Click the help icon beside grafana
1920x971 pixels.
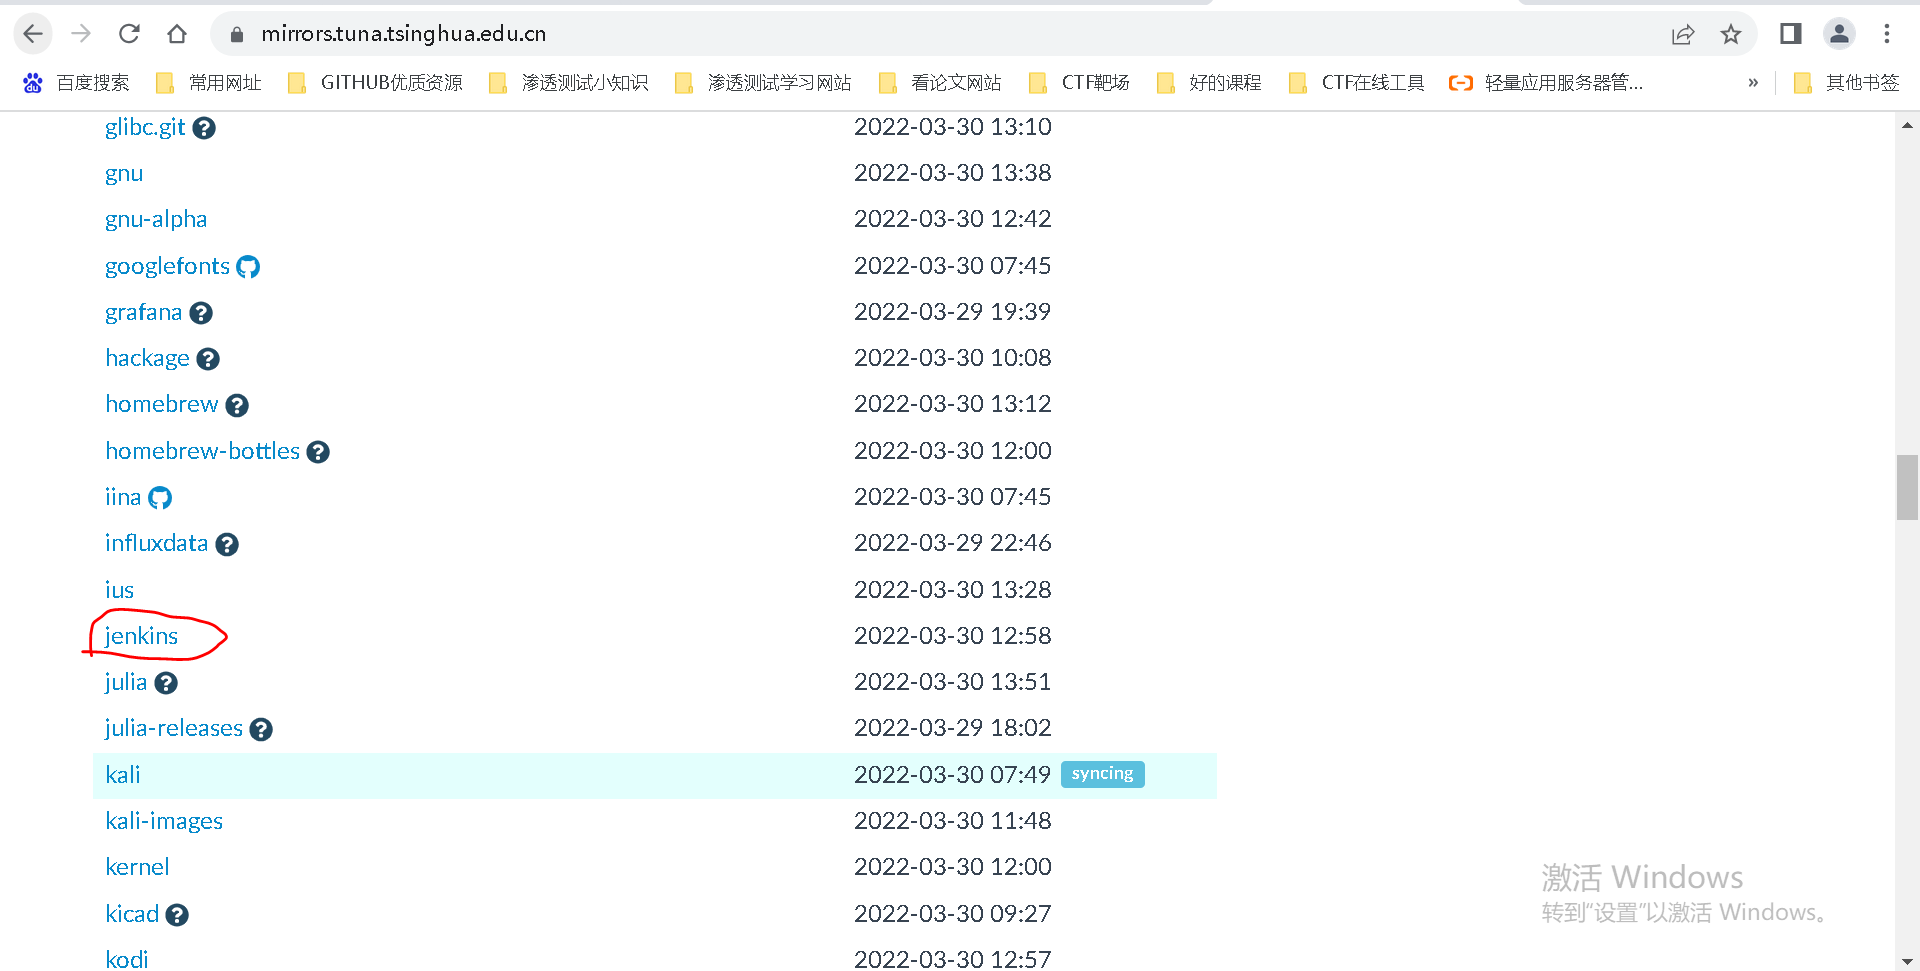pyautogui.click(x=201, y=313)
